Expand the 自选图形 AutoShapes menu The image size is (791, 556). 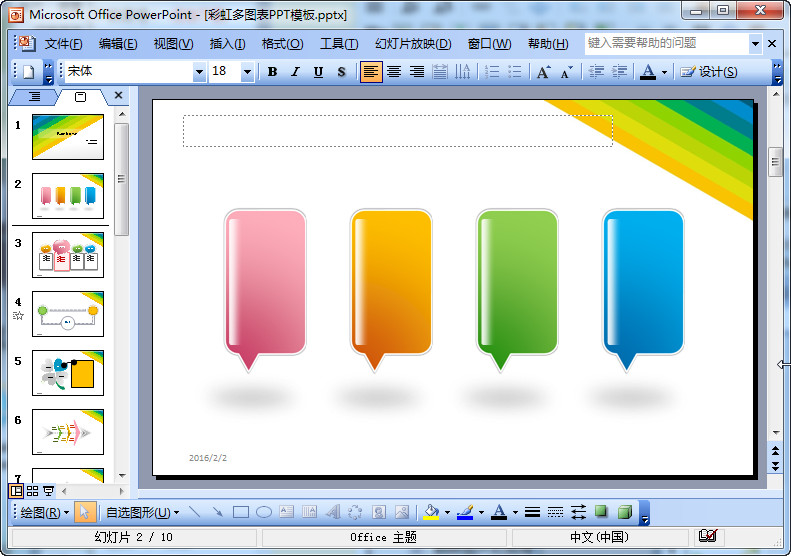click(143, 512)
